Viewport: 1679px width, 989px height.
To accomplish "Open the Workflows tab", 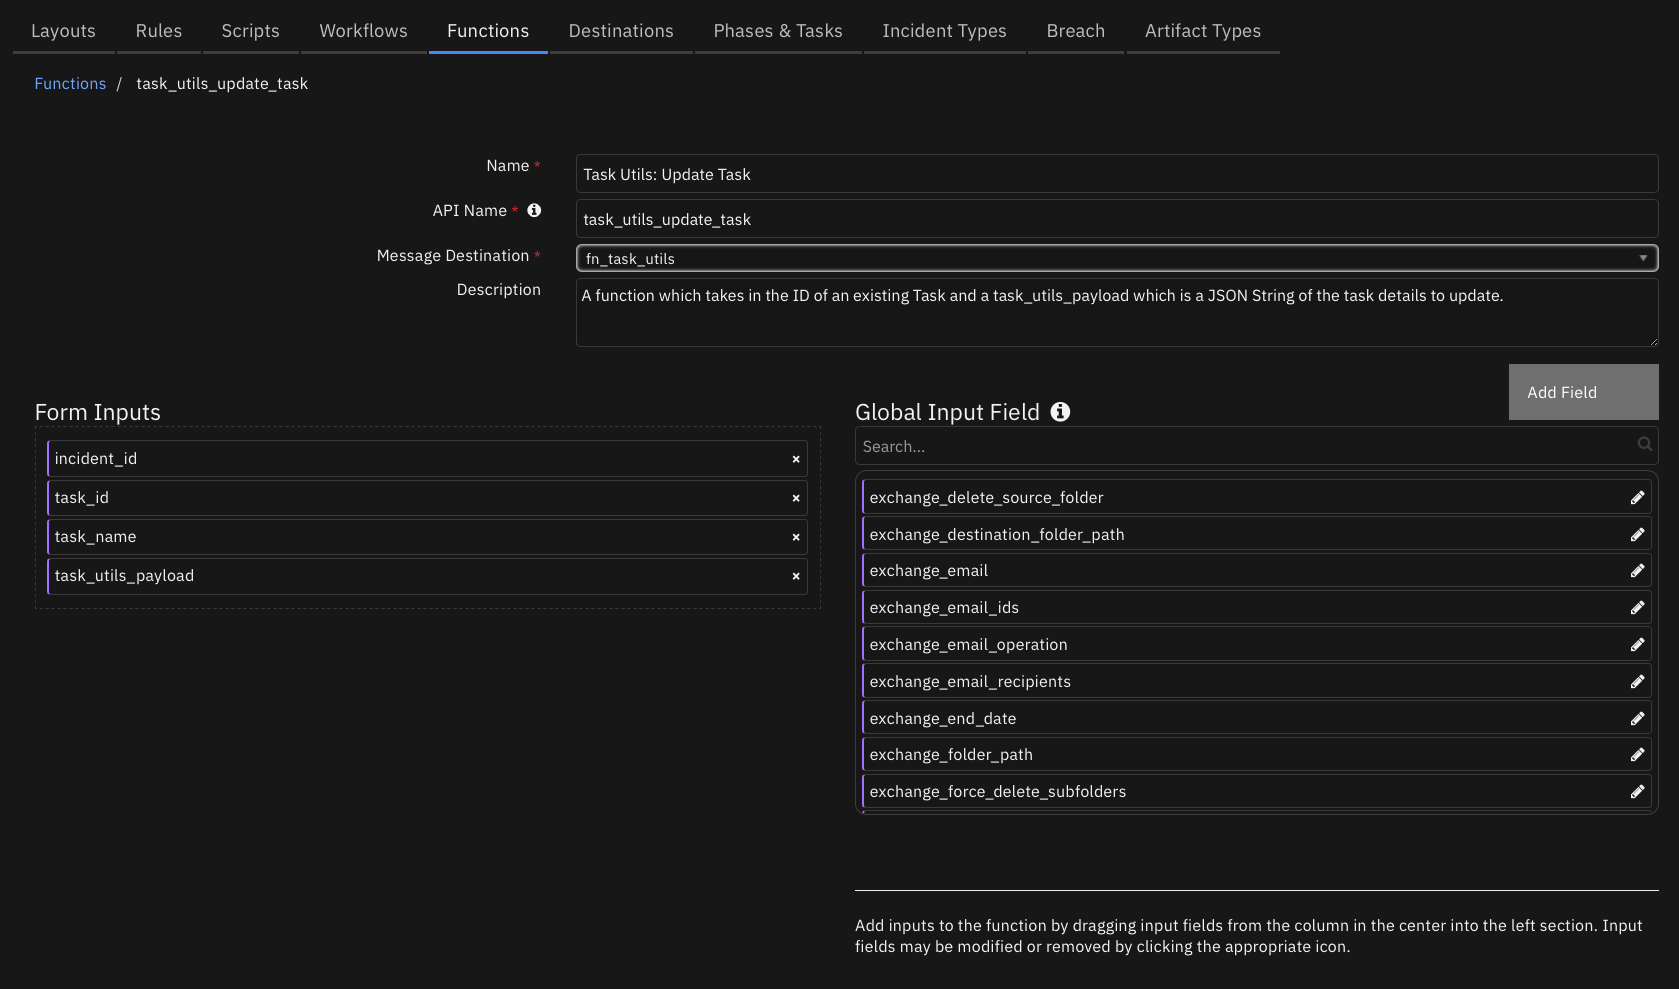I will (363, 31).
